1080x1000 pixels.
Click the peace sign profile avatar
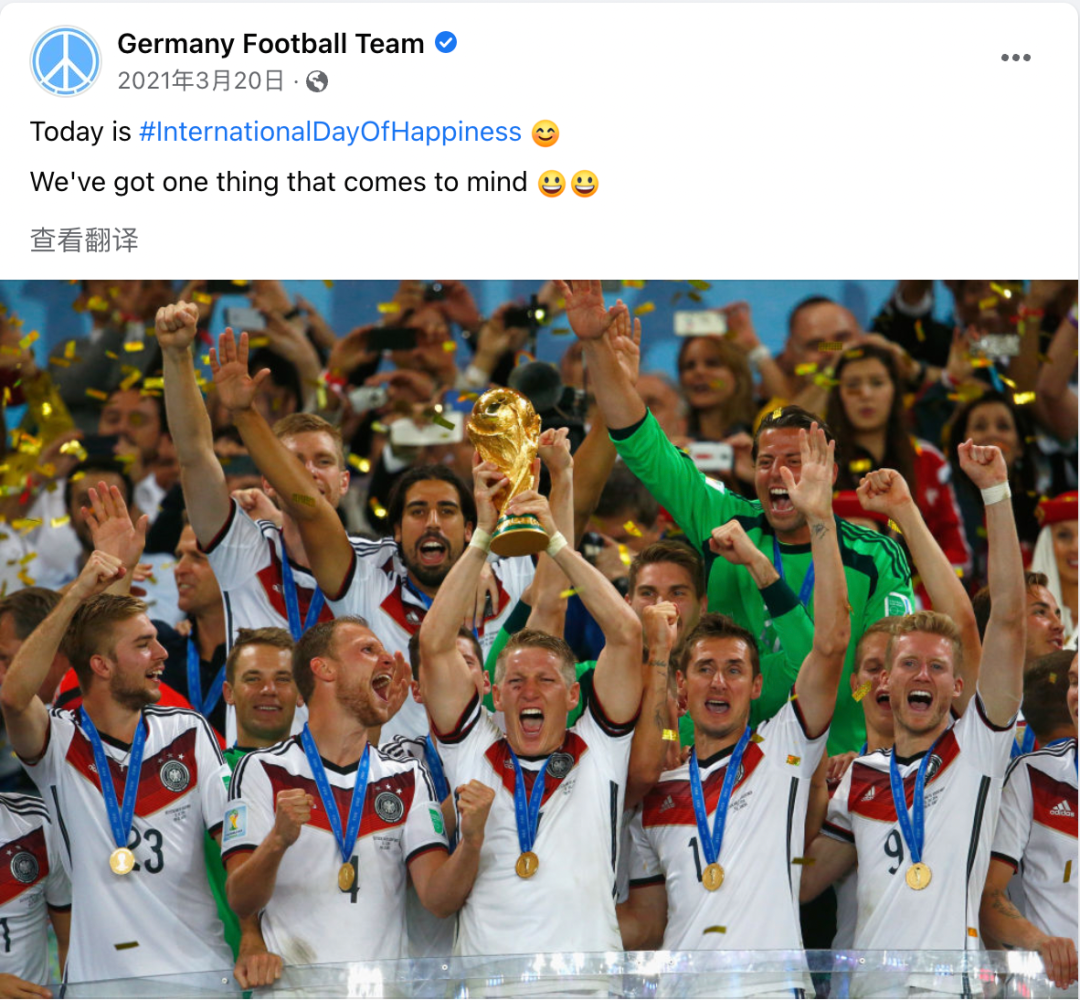[65, 61]
